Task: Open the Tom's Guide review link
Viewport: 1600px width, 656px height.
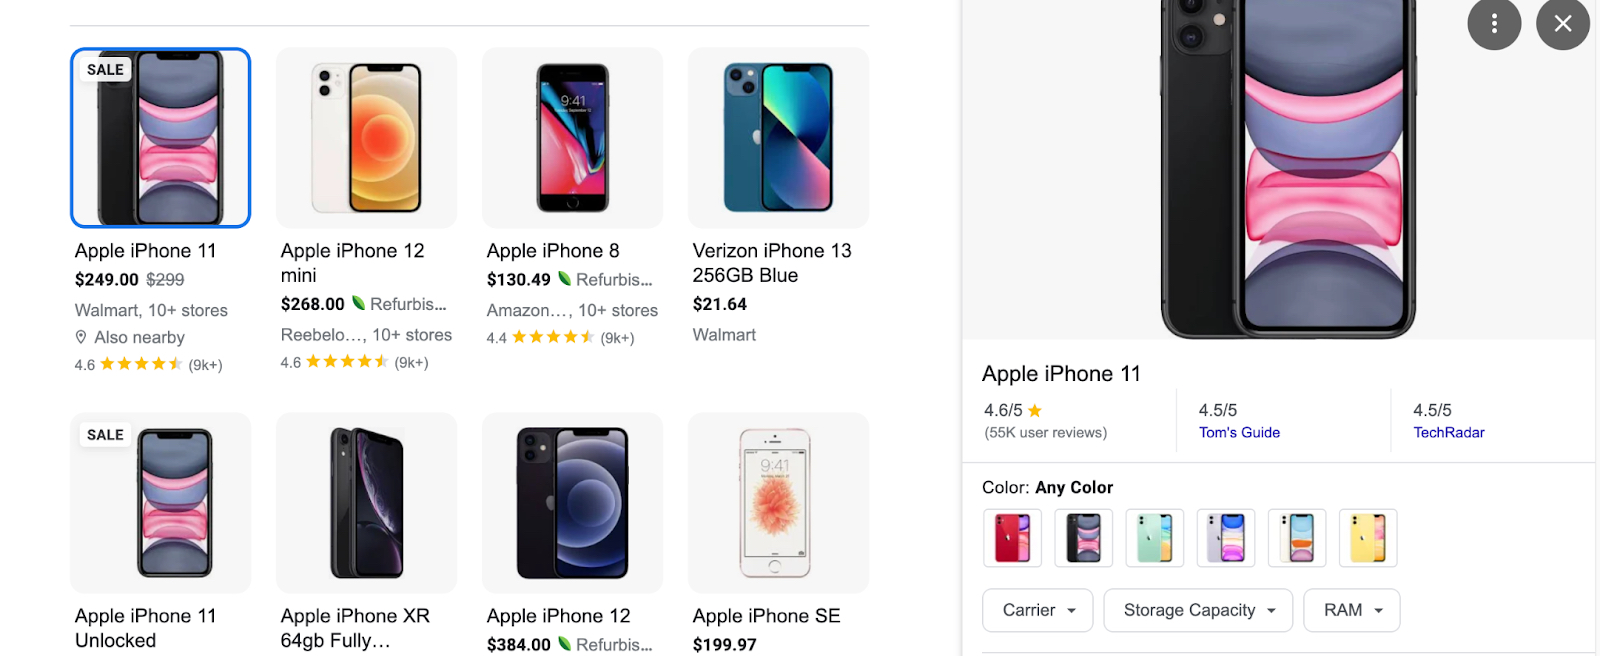Action: click(x=1239, y=433)
